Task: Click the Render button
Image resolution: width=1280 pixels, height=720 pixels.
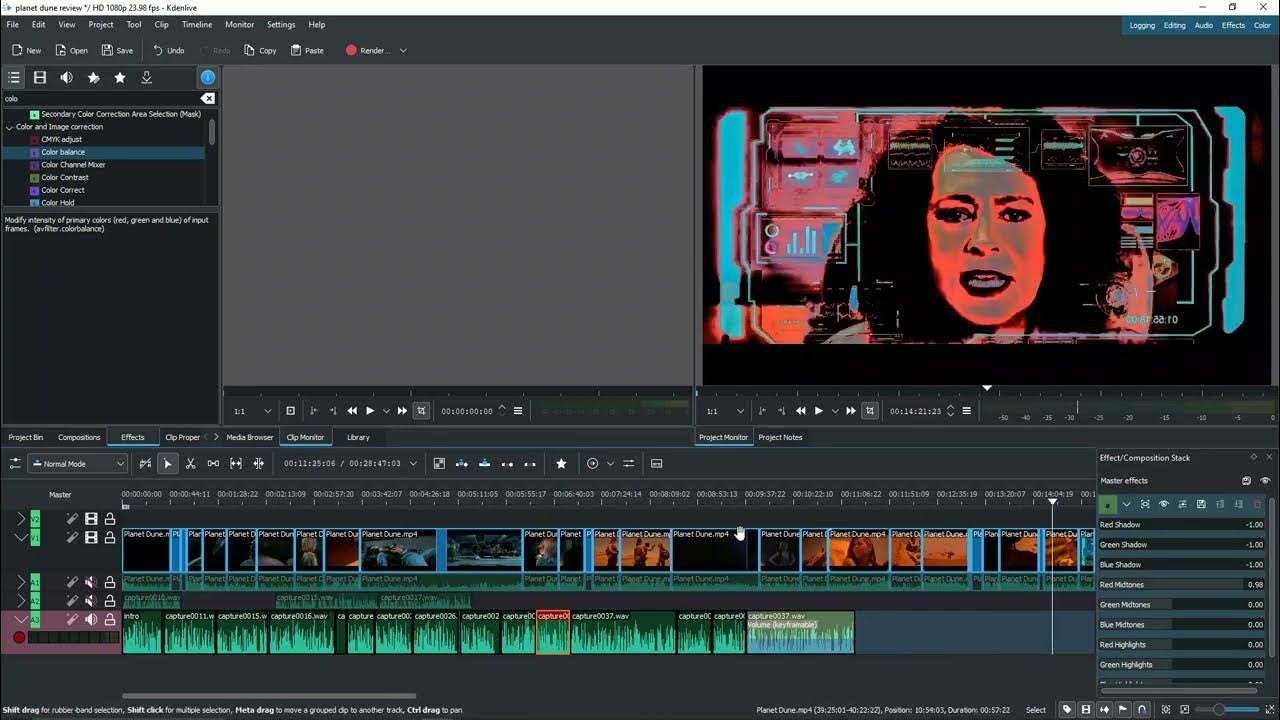Action: coord(367,50)
